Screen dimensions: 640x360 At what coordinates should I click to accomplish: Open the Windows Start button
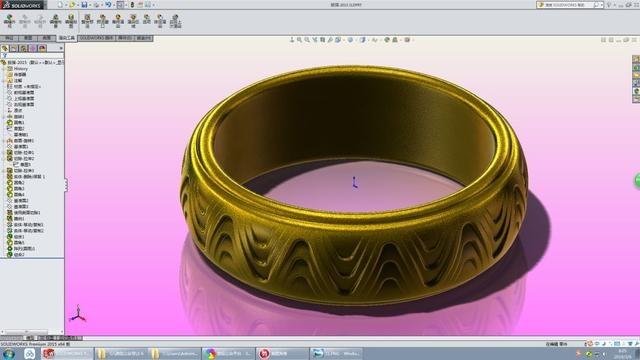(9, 353)
